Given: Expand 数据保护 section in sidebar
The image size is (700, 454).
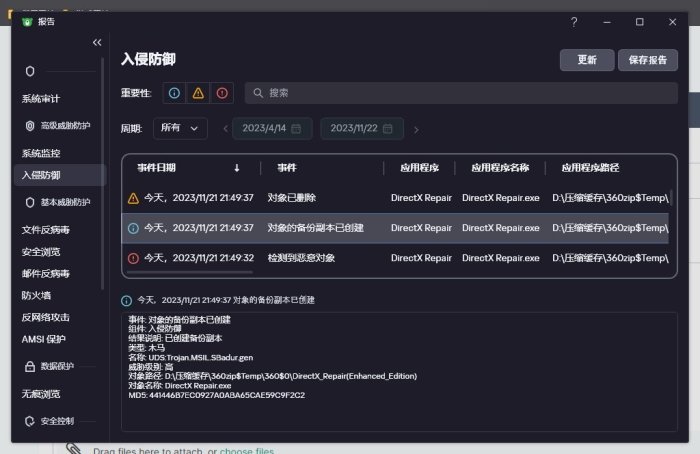Looking at the screenshot, I should tap(58, 367).
